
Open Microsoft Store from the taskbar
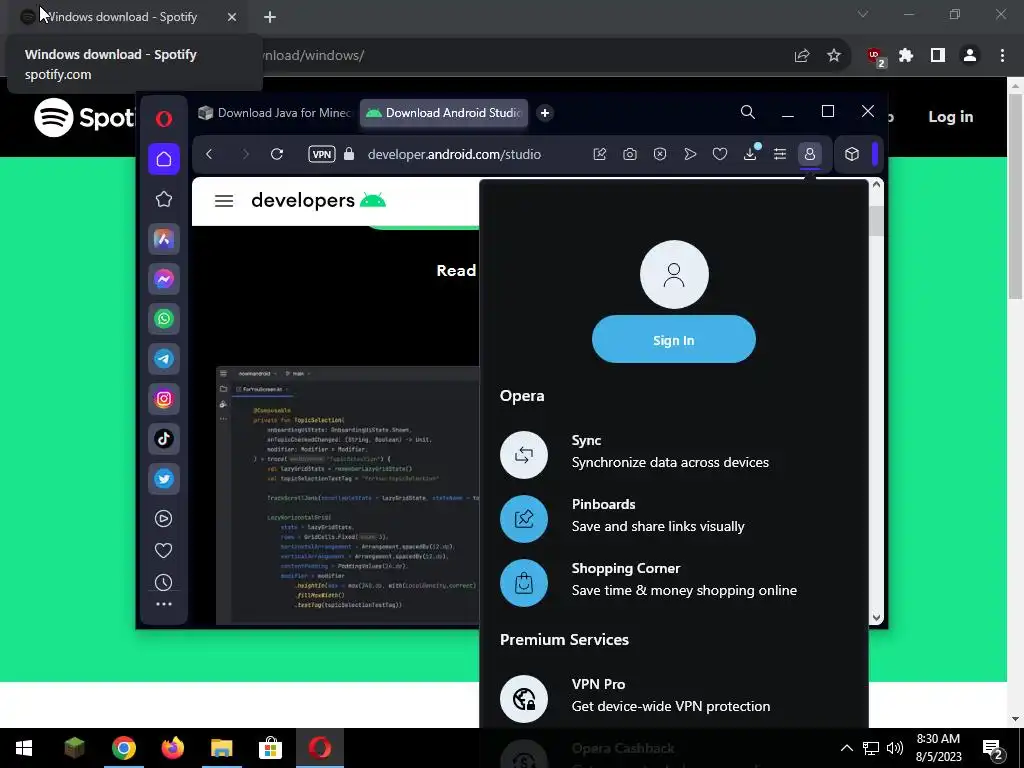270,748
